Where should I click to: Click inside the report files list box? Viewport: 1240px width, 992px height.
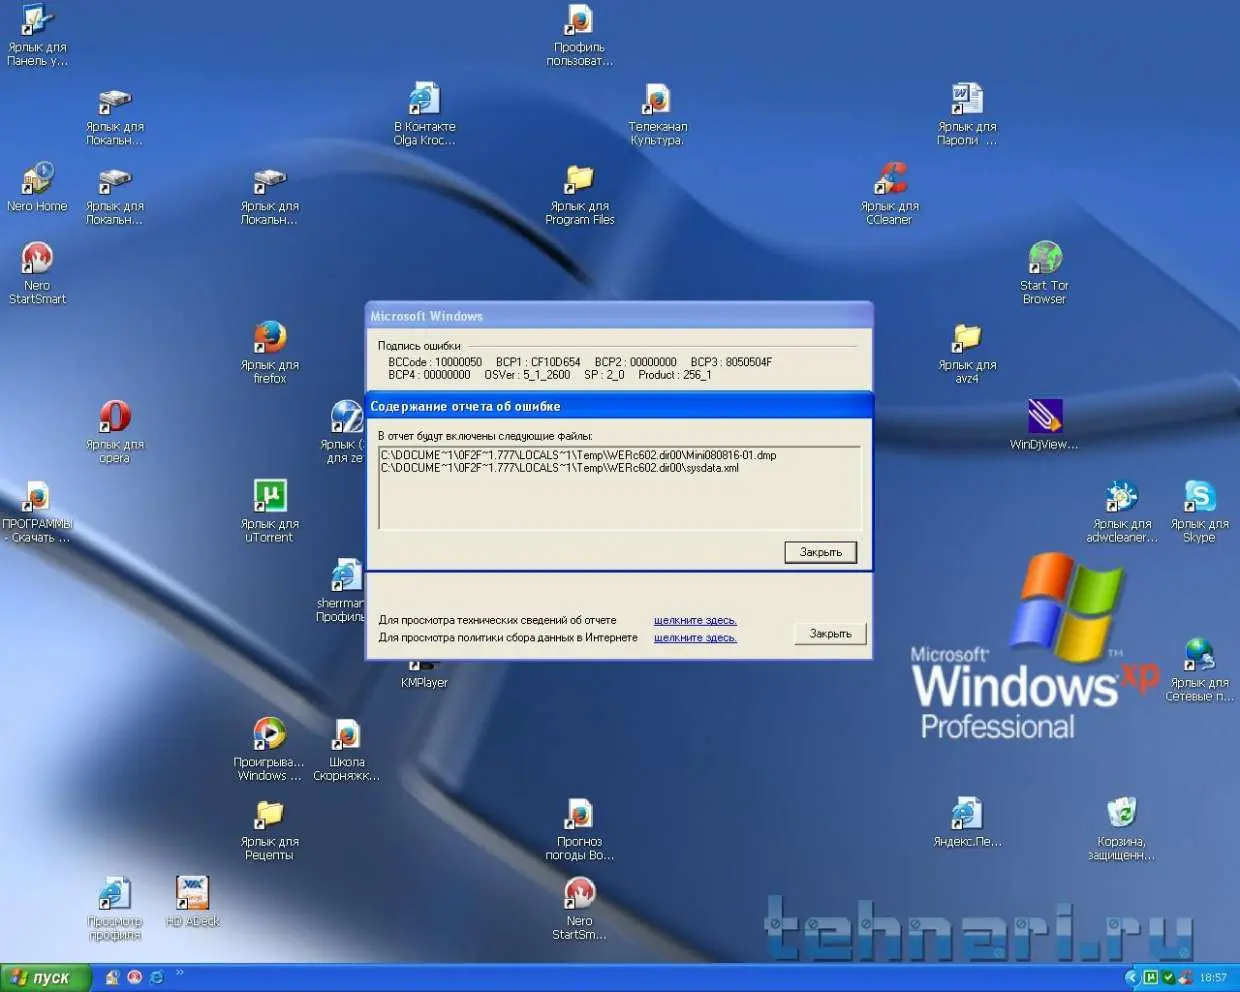[x=620, y=488]
